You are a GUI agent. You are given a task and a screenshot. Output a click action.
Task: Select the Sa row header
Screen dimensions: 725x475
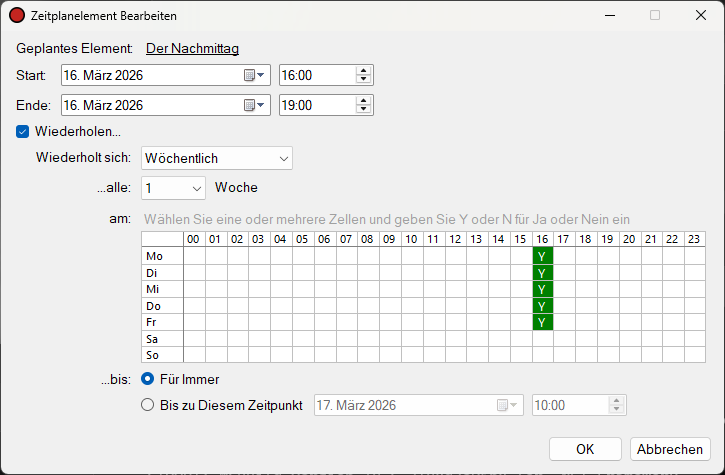pos(162,339)
